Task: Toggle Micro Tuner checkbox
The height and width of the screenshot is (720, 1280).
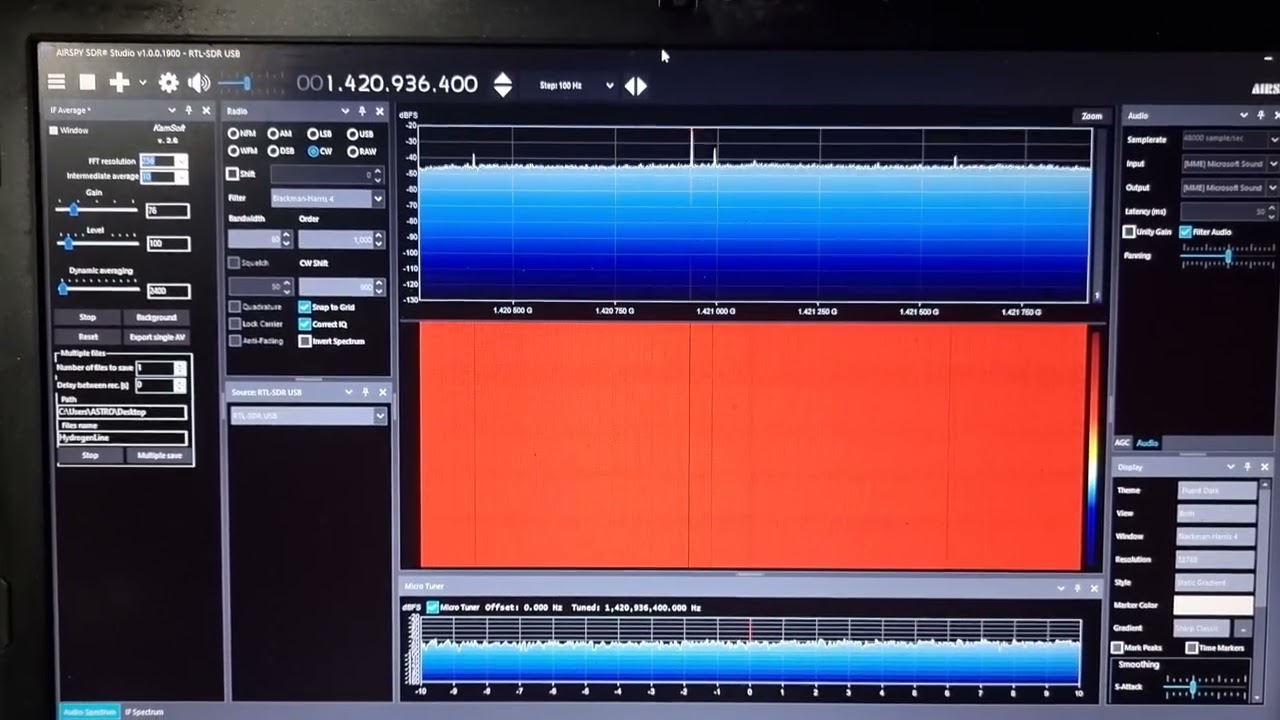Action: (x=432, y=607)
